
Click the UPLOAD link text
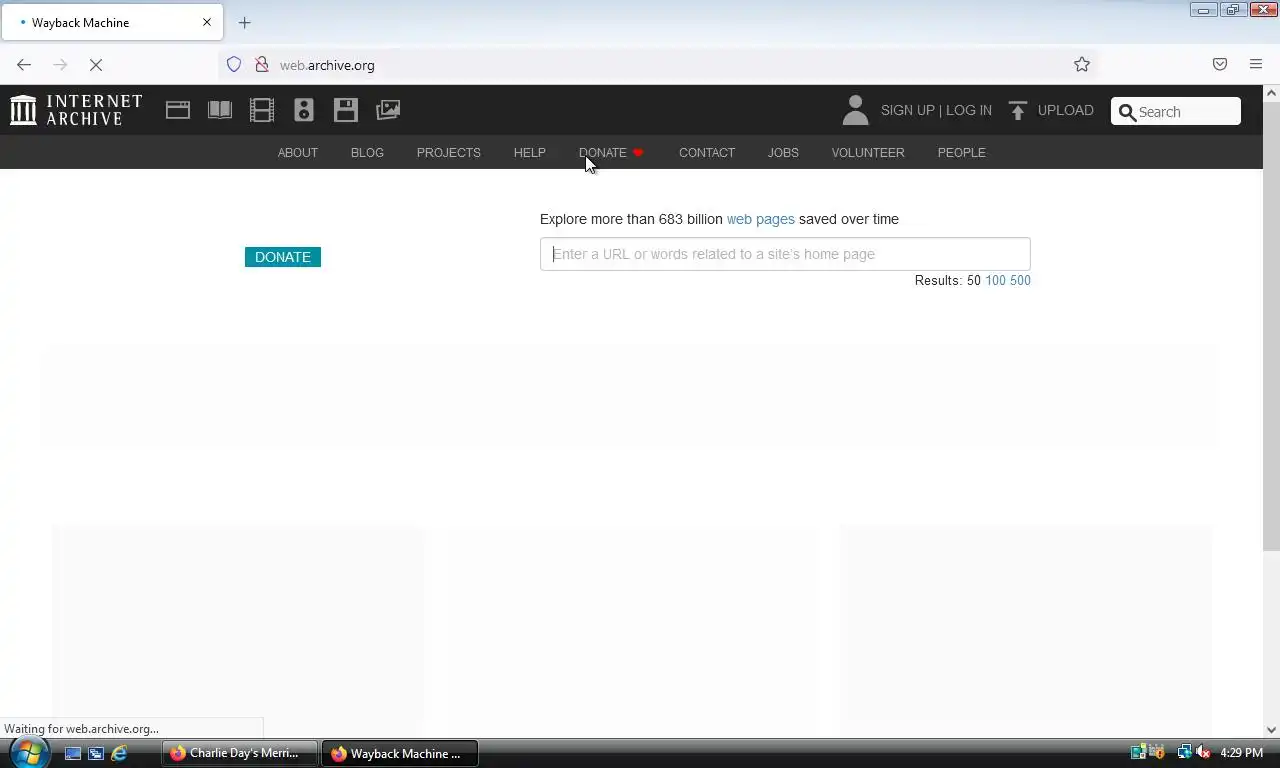pyautogui.click(x=1066, y=110)
